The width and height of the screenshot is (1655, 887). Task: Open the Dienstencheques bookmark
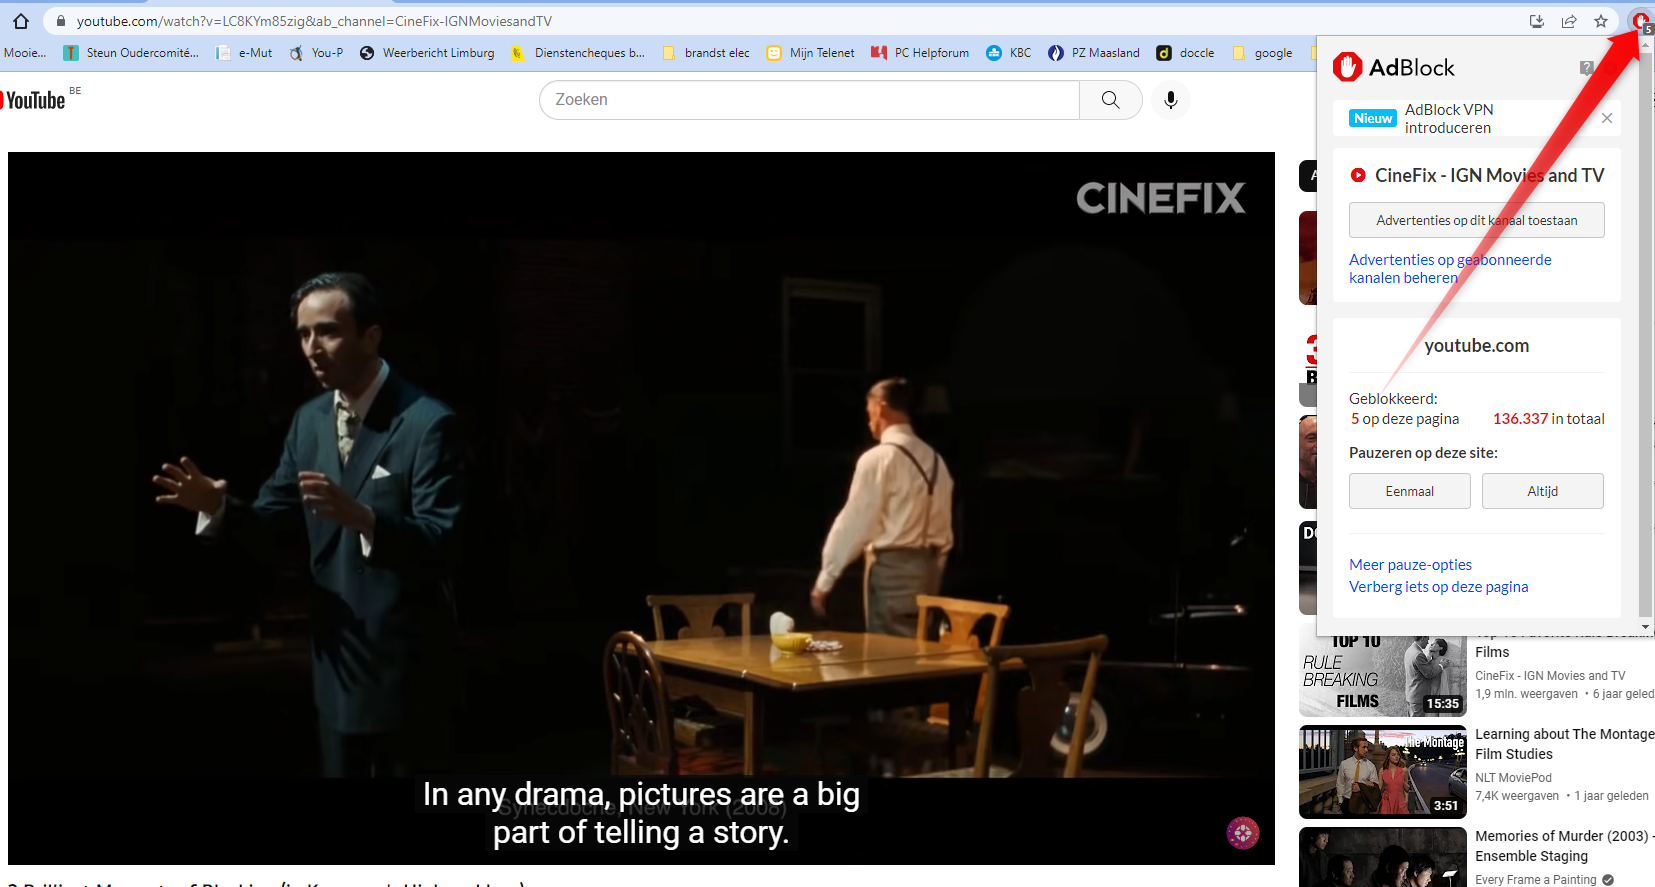[578, 53]
